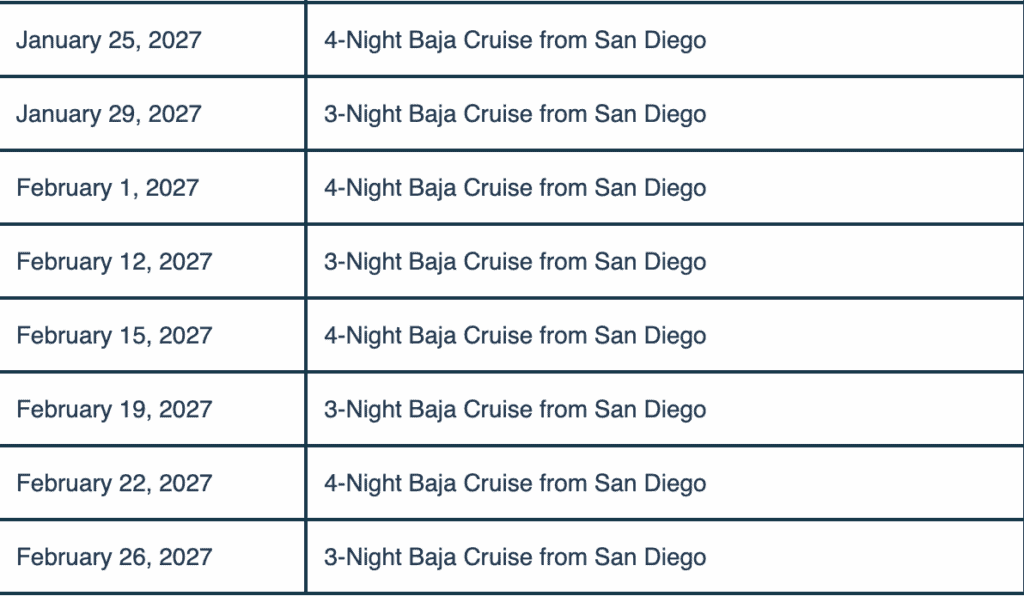Image resolution: width=1024 pixels, height=596 pixels.
Task: Select the 3-Night Baja Cruise for February 12
Action: point(514,262)
